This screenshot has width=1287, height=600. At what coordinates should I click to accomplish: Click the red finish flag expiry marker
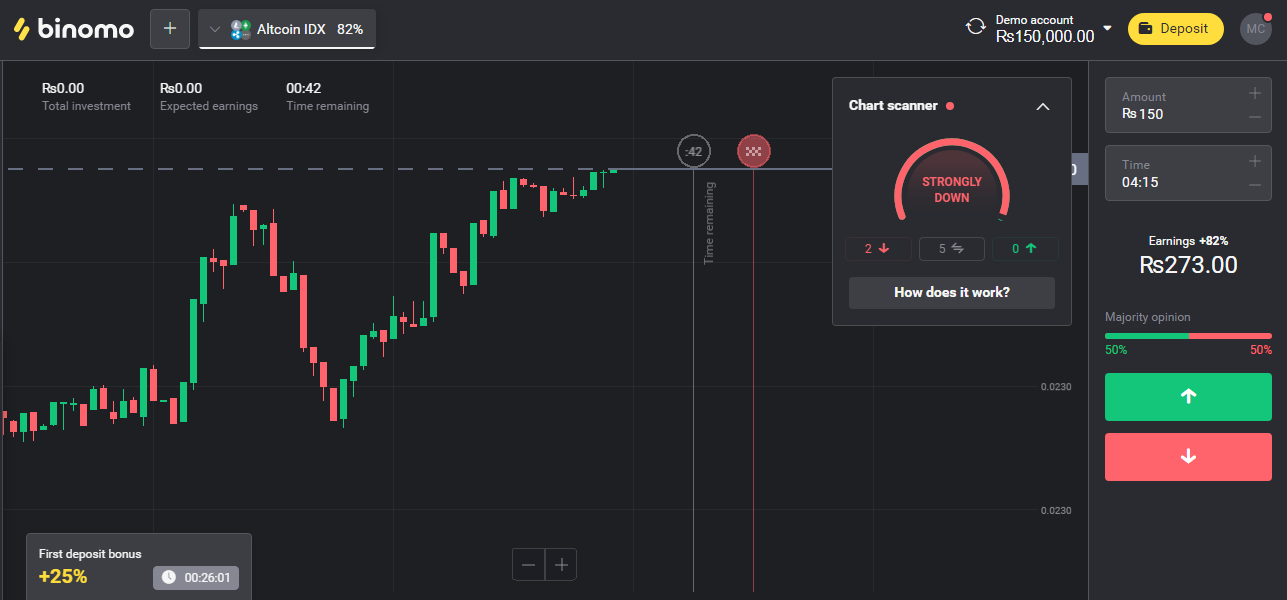(x=754, y=152)
